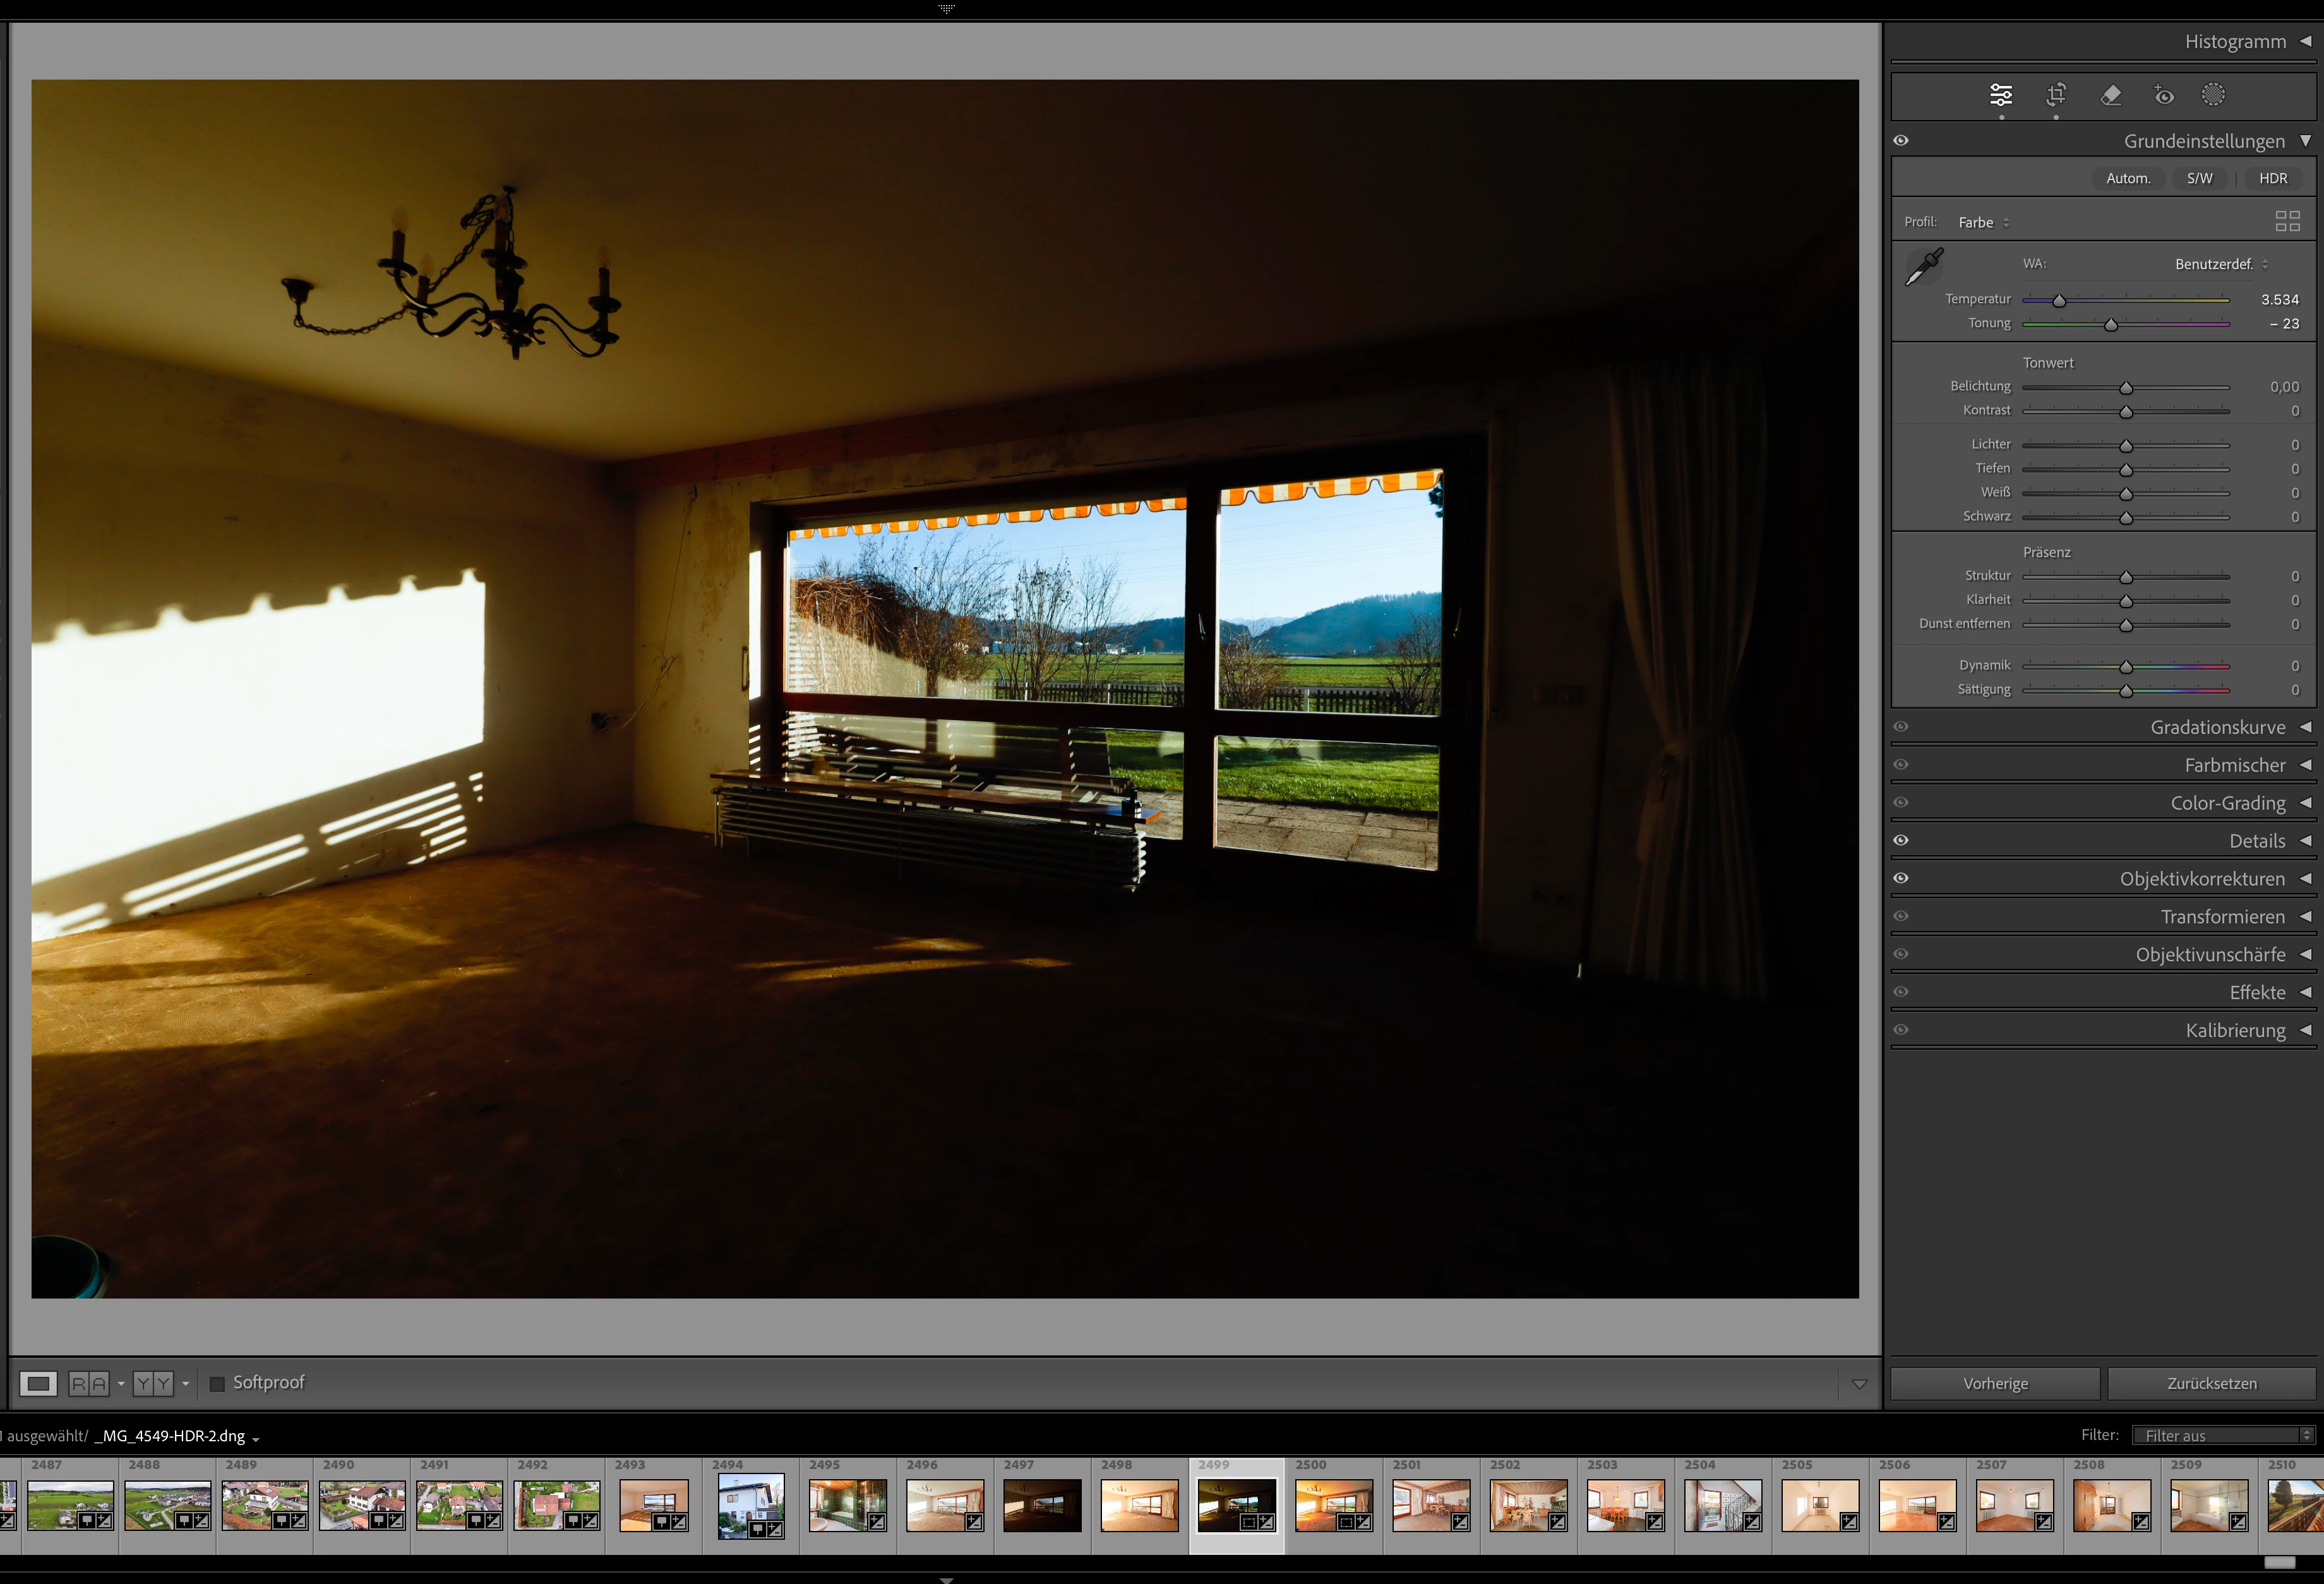Click the Belichtung slider handle
The width and height of the screenshot is (2324, 1584).
[x=2126, y=388]
